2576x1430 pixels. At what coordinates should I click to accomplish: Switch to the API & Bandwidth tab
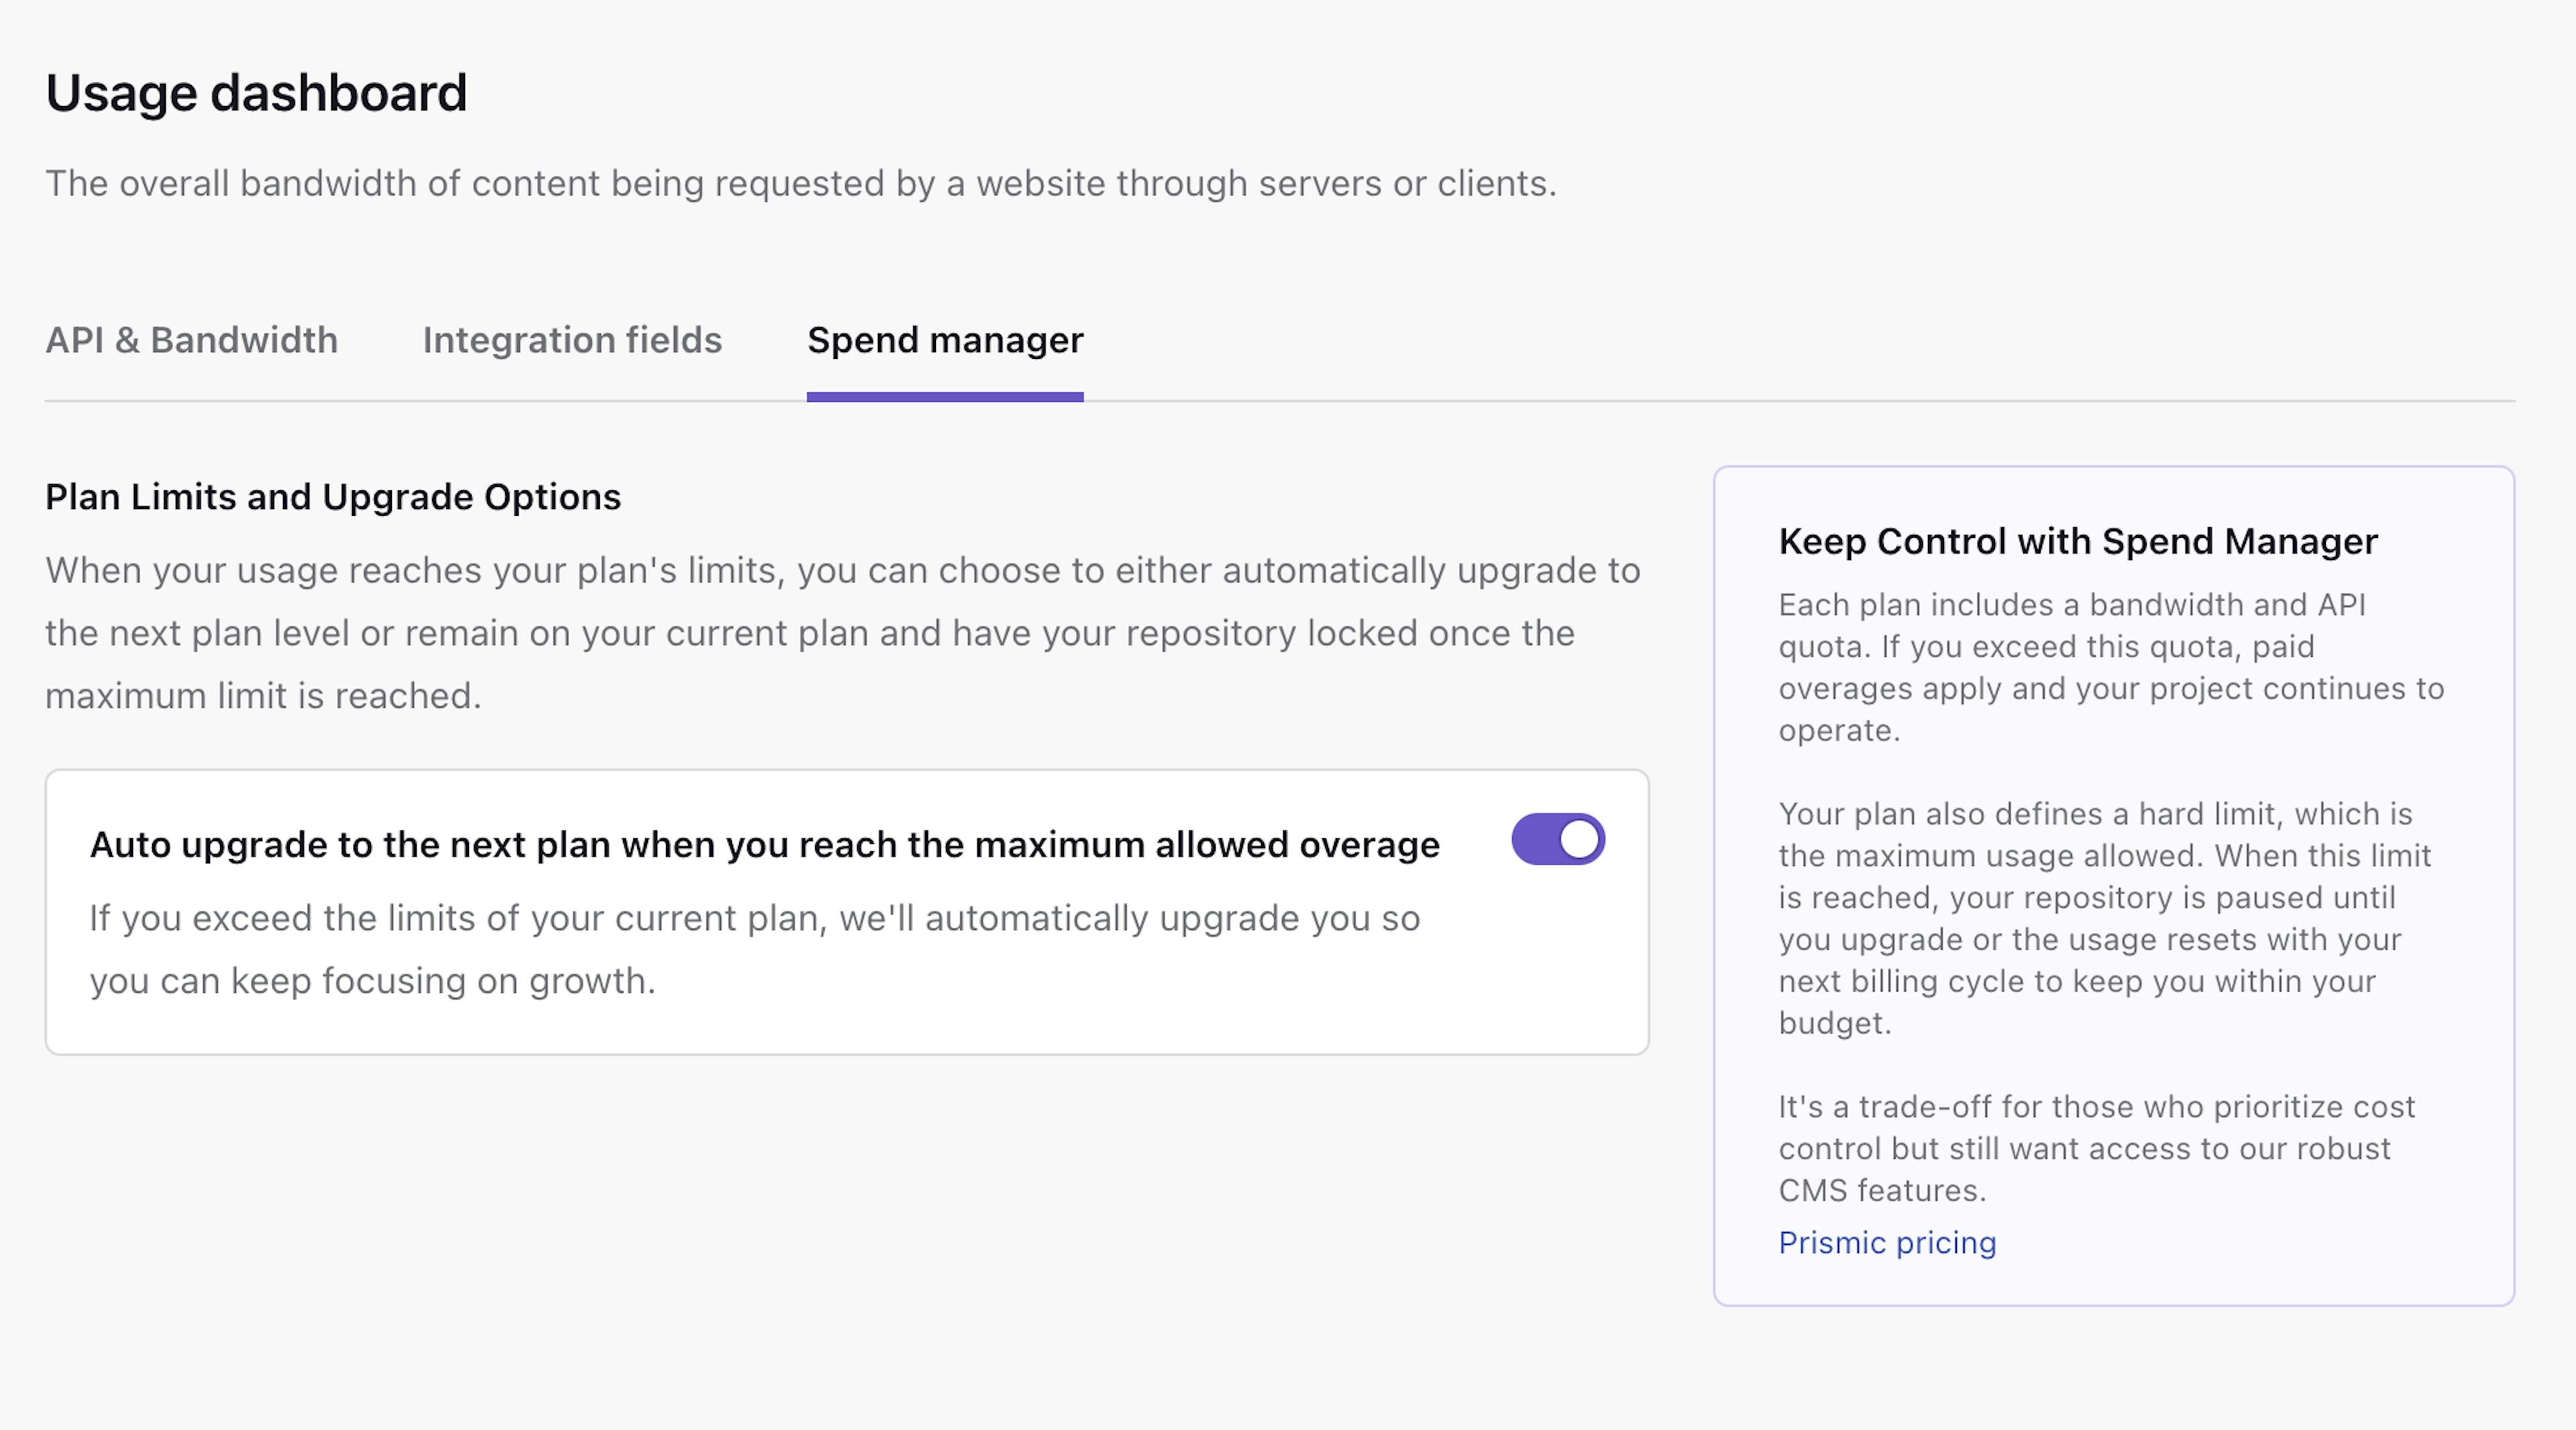[x=191, y=340]
